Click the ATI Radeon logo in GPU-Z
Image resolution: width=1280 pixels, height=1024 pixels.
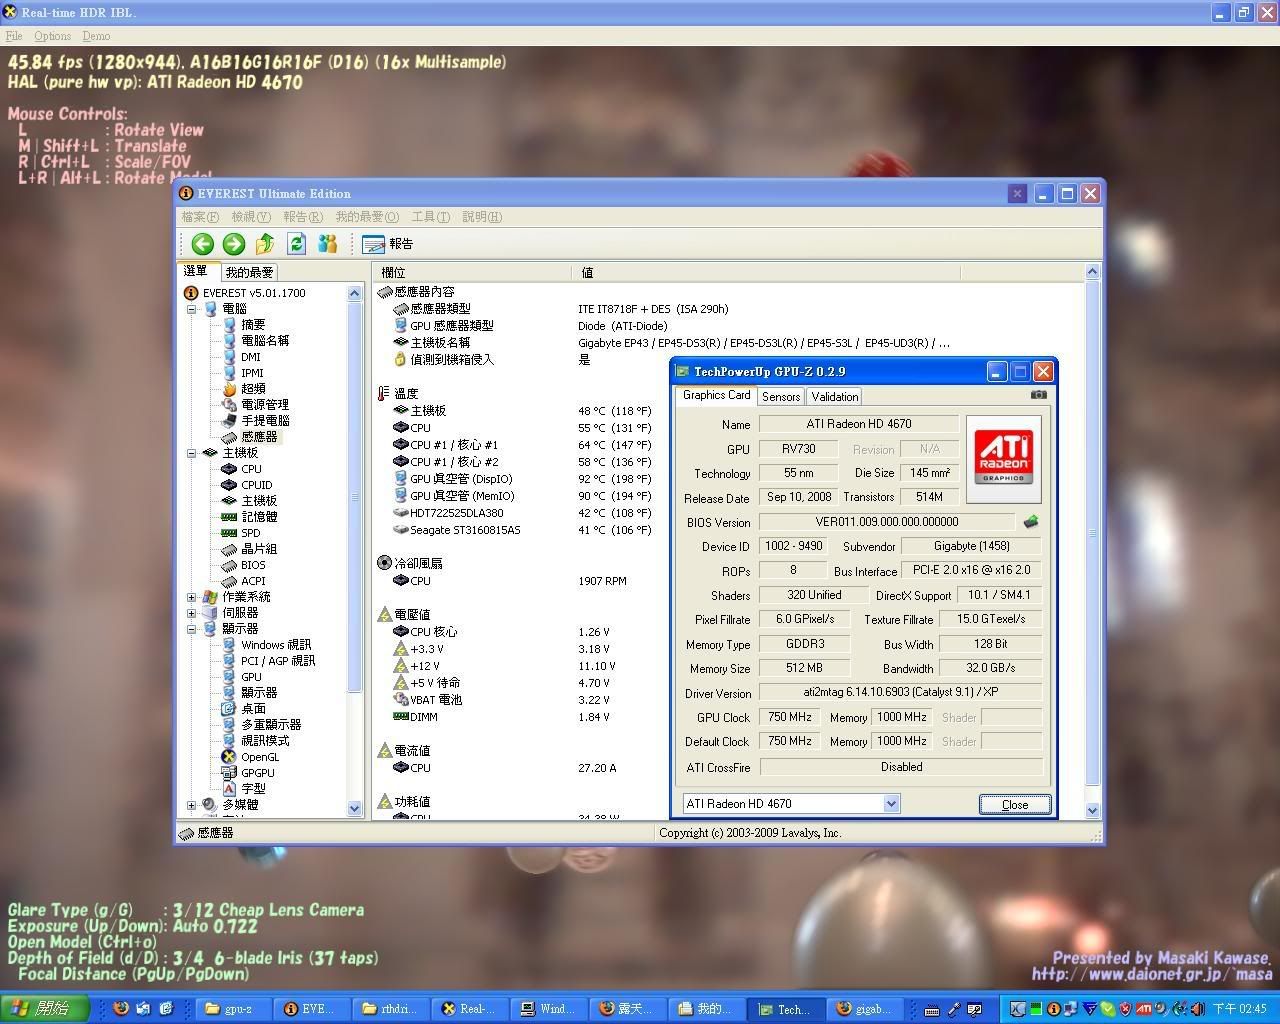(x=1003, y=459)
